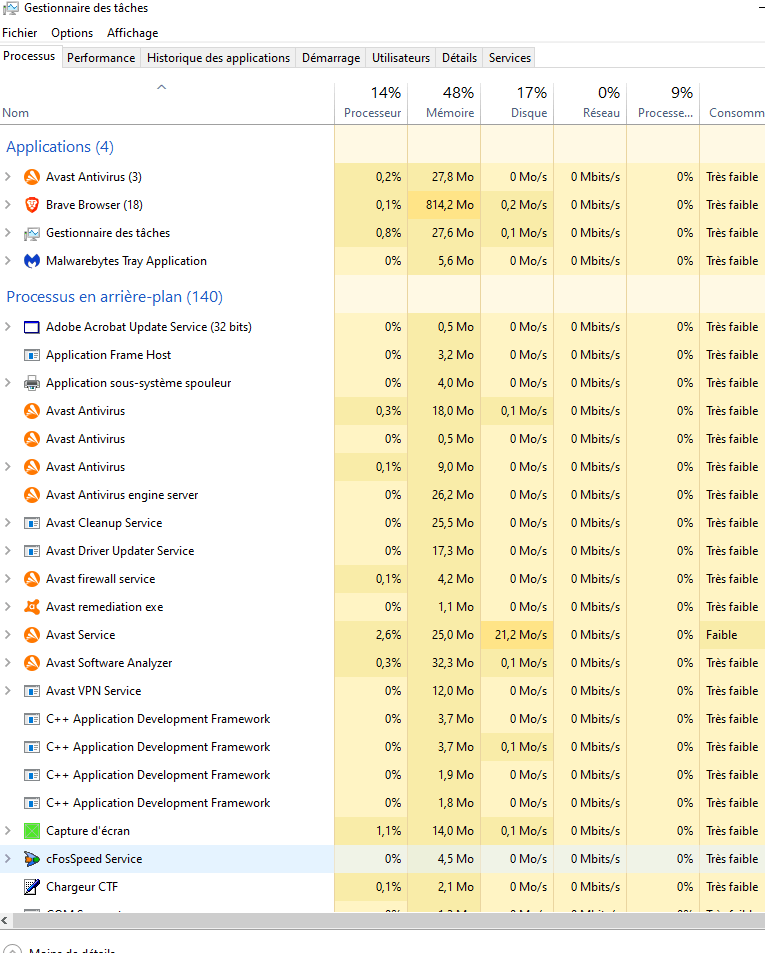The image size is (765, 953).
Task: Click the Task Manager title bar icon
Action: (x=11, y=8)
